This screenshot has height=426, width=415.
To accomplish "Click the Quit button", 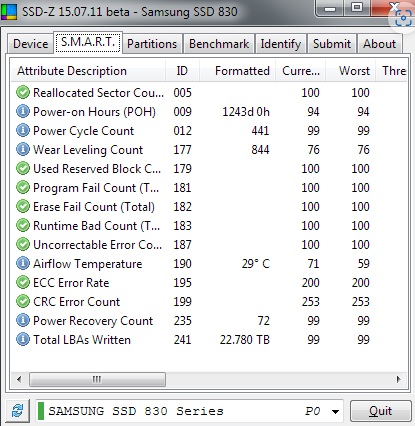I will 381,411.
